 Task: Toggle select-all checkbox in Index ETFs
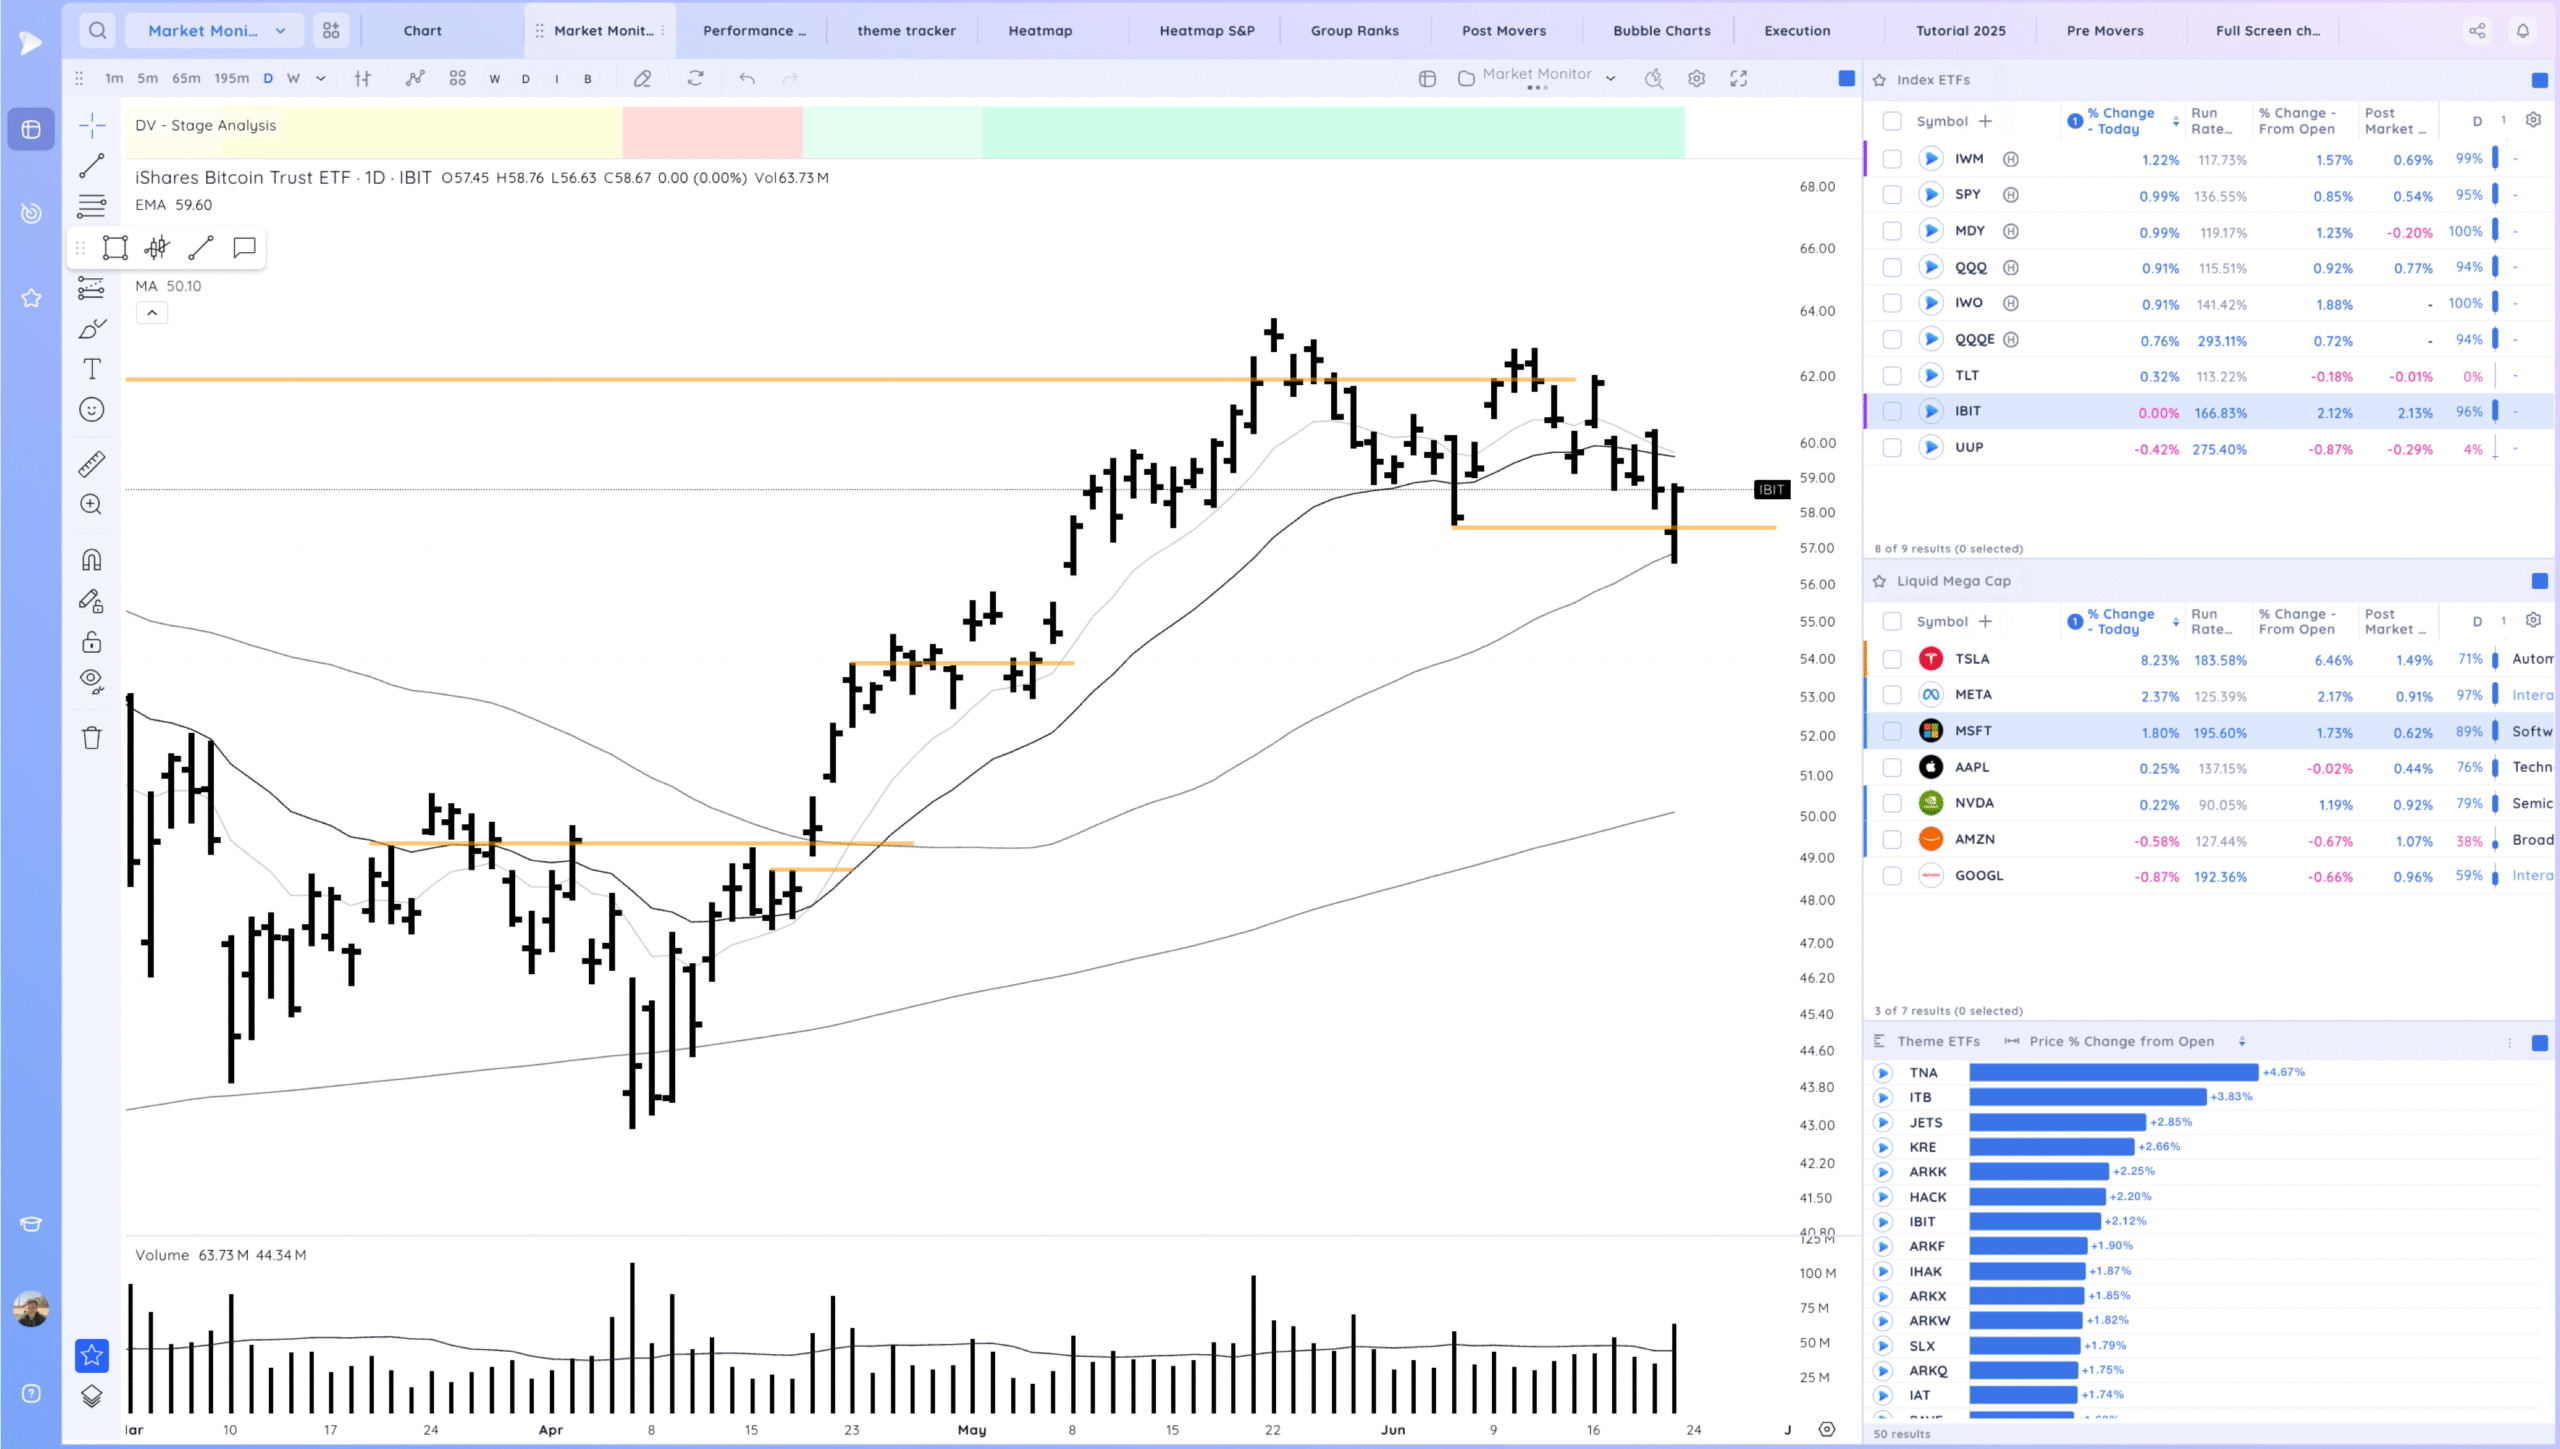[1892, 121]
